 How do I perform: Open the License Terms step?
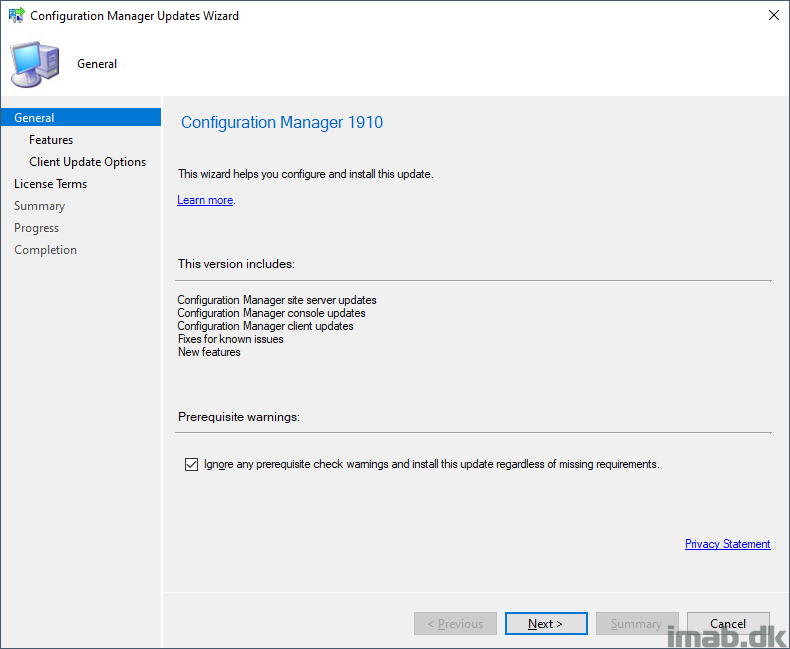(50, 184)
